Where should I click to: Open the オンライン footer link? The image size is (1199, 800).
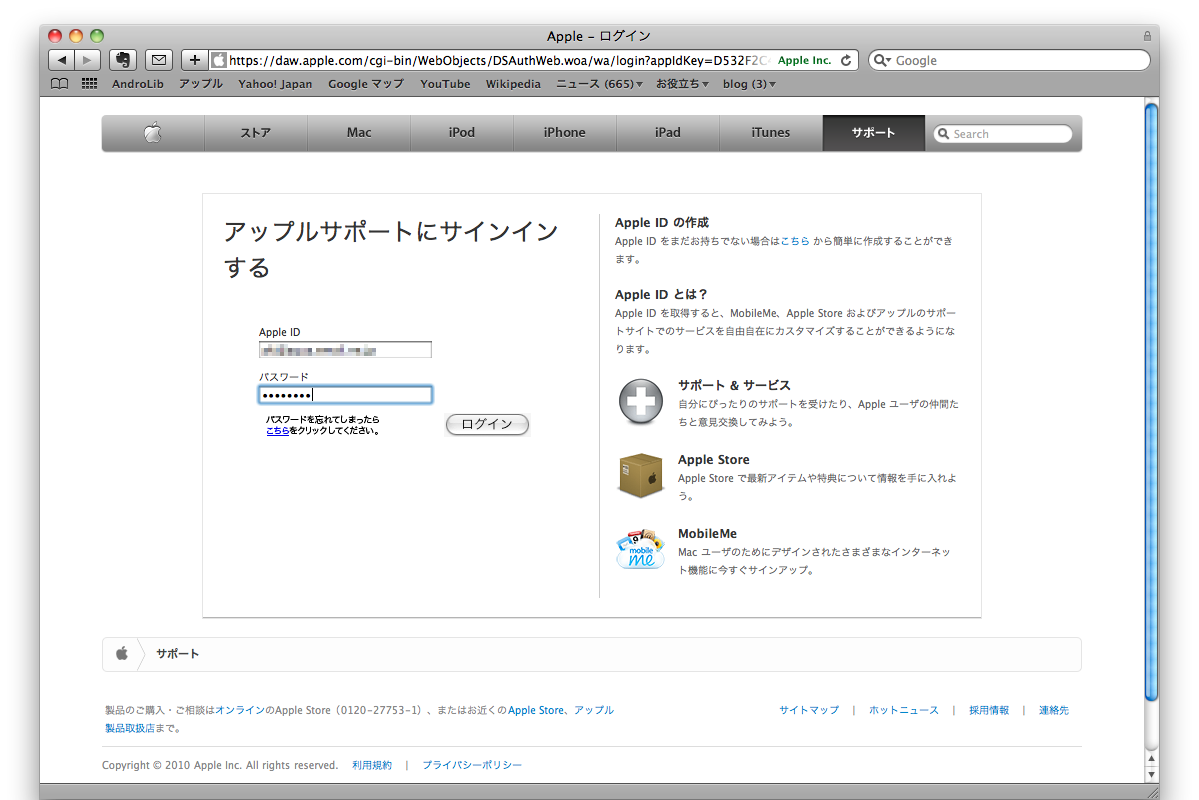tap(239, 710)
